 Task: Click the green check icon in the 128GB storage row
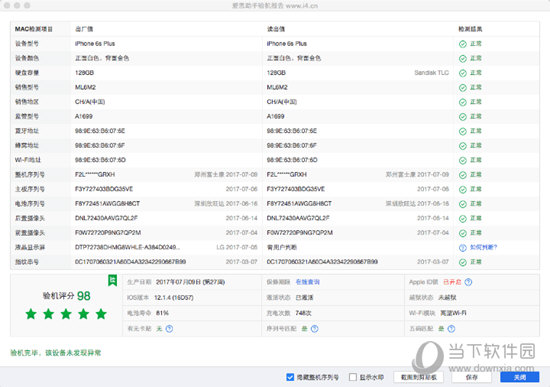tap(463, 73)
